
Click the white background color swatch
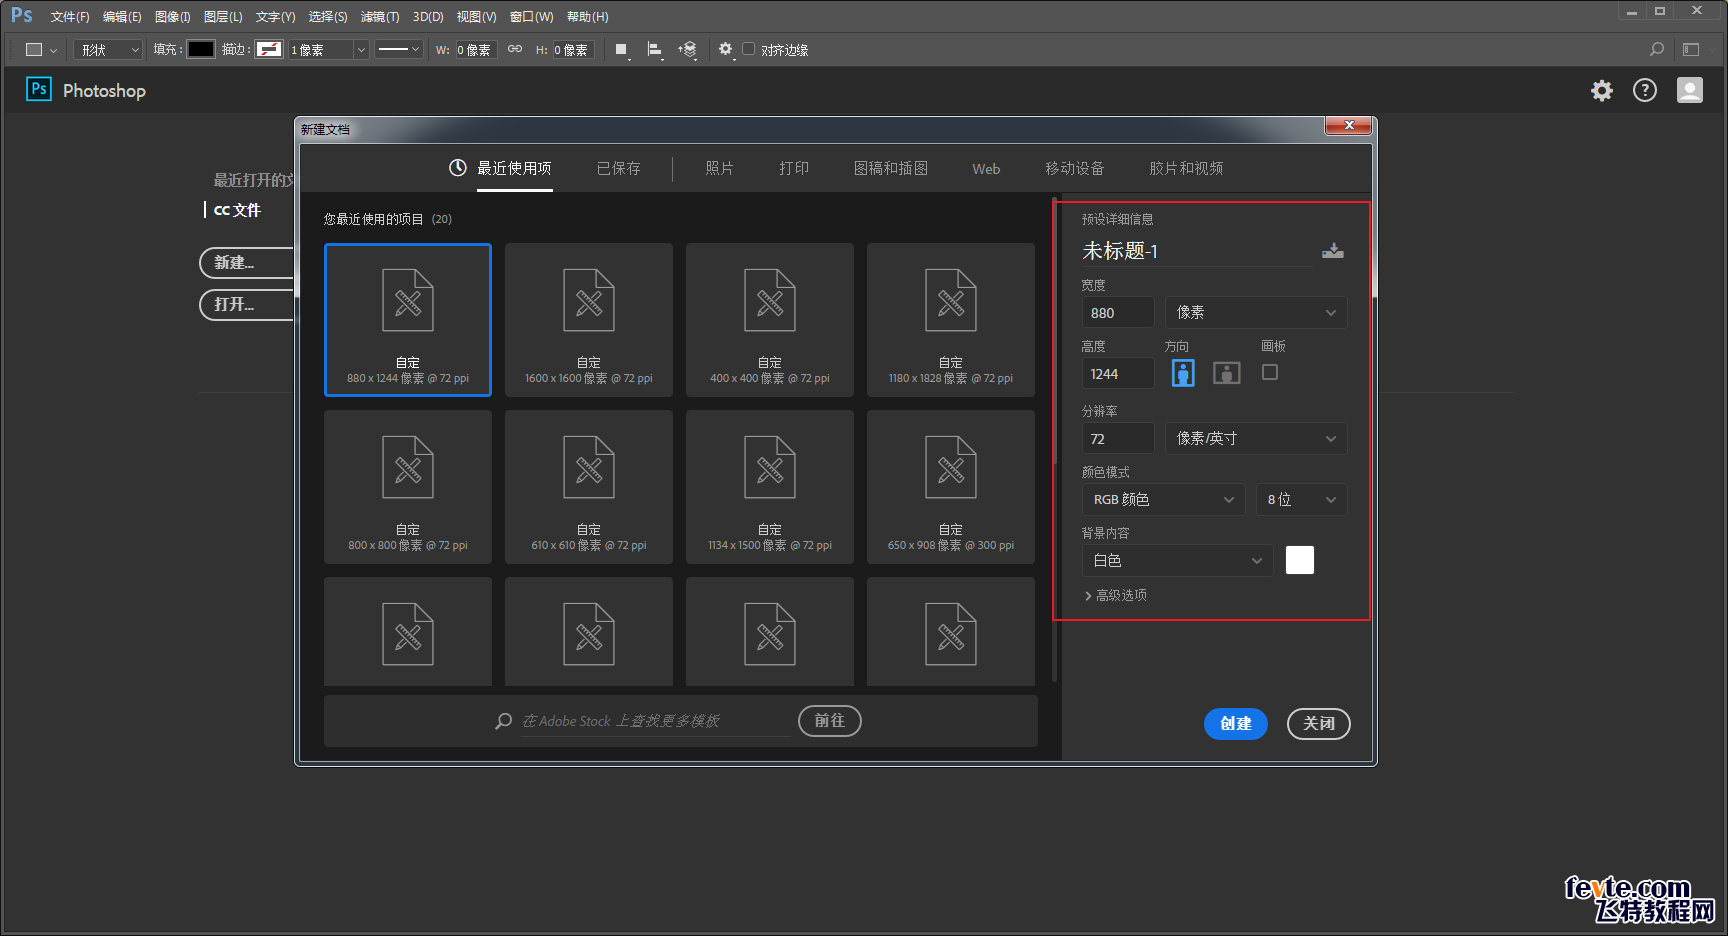tap(1300, 560)
